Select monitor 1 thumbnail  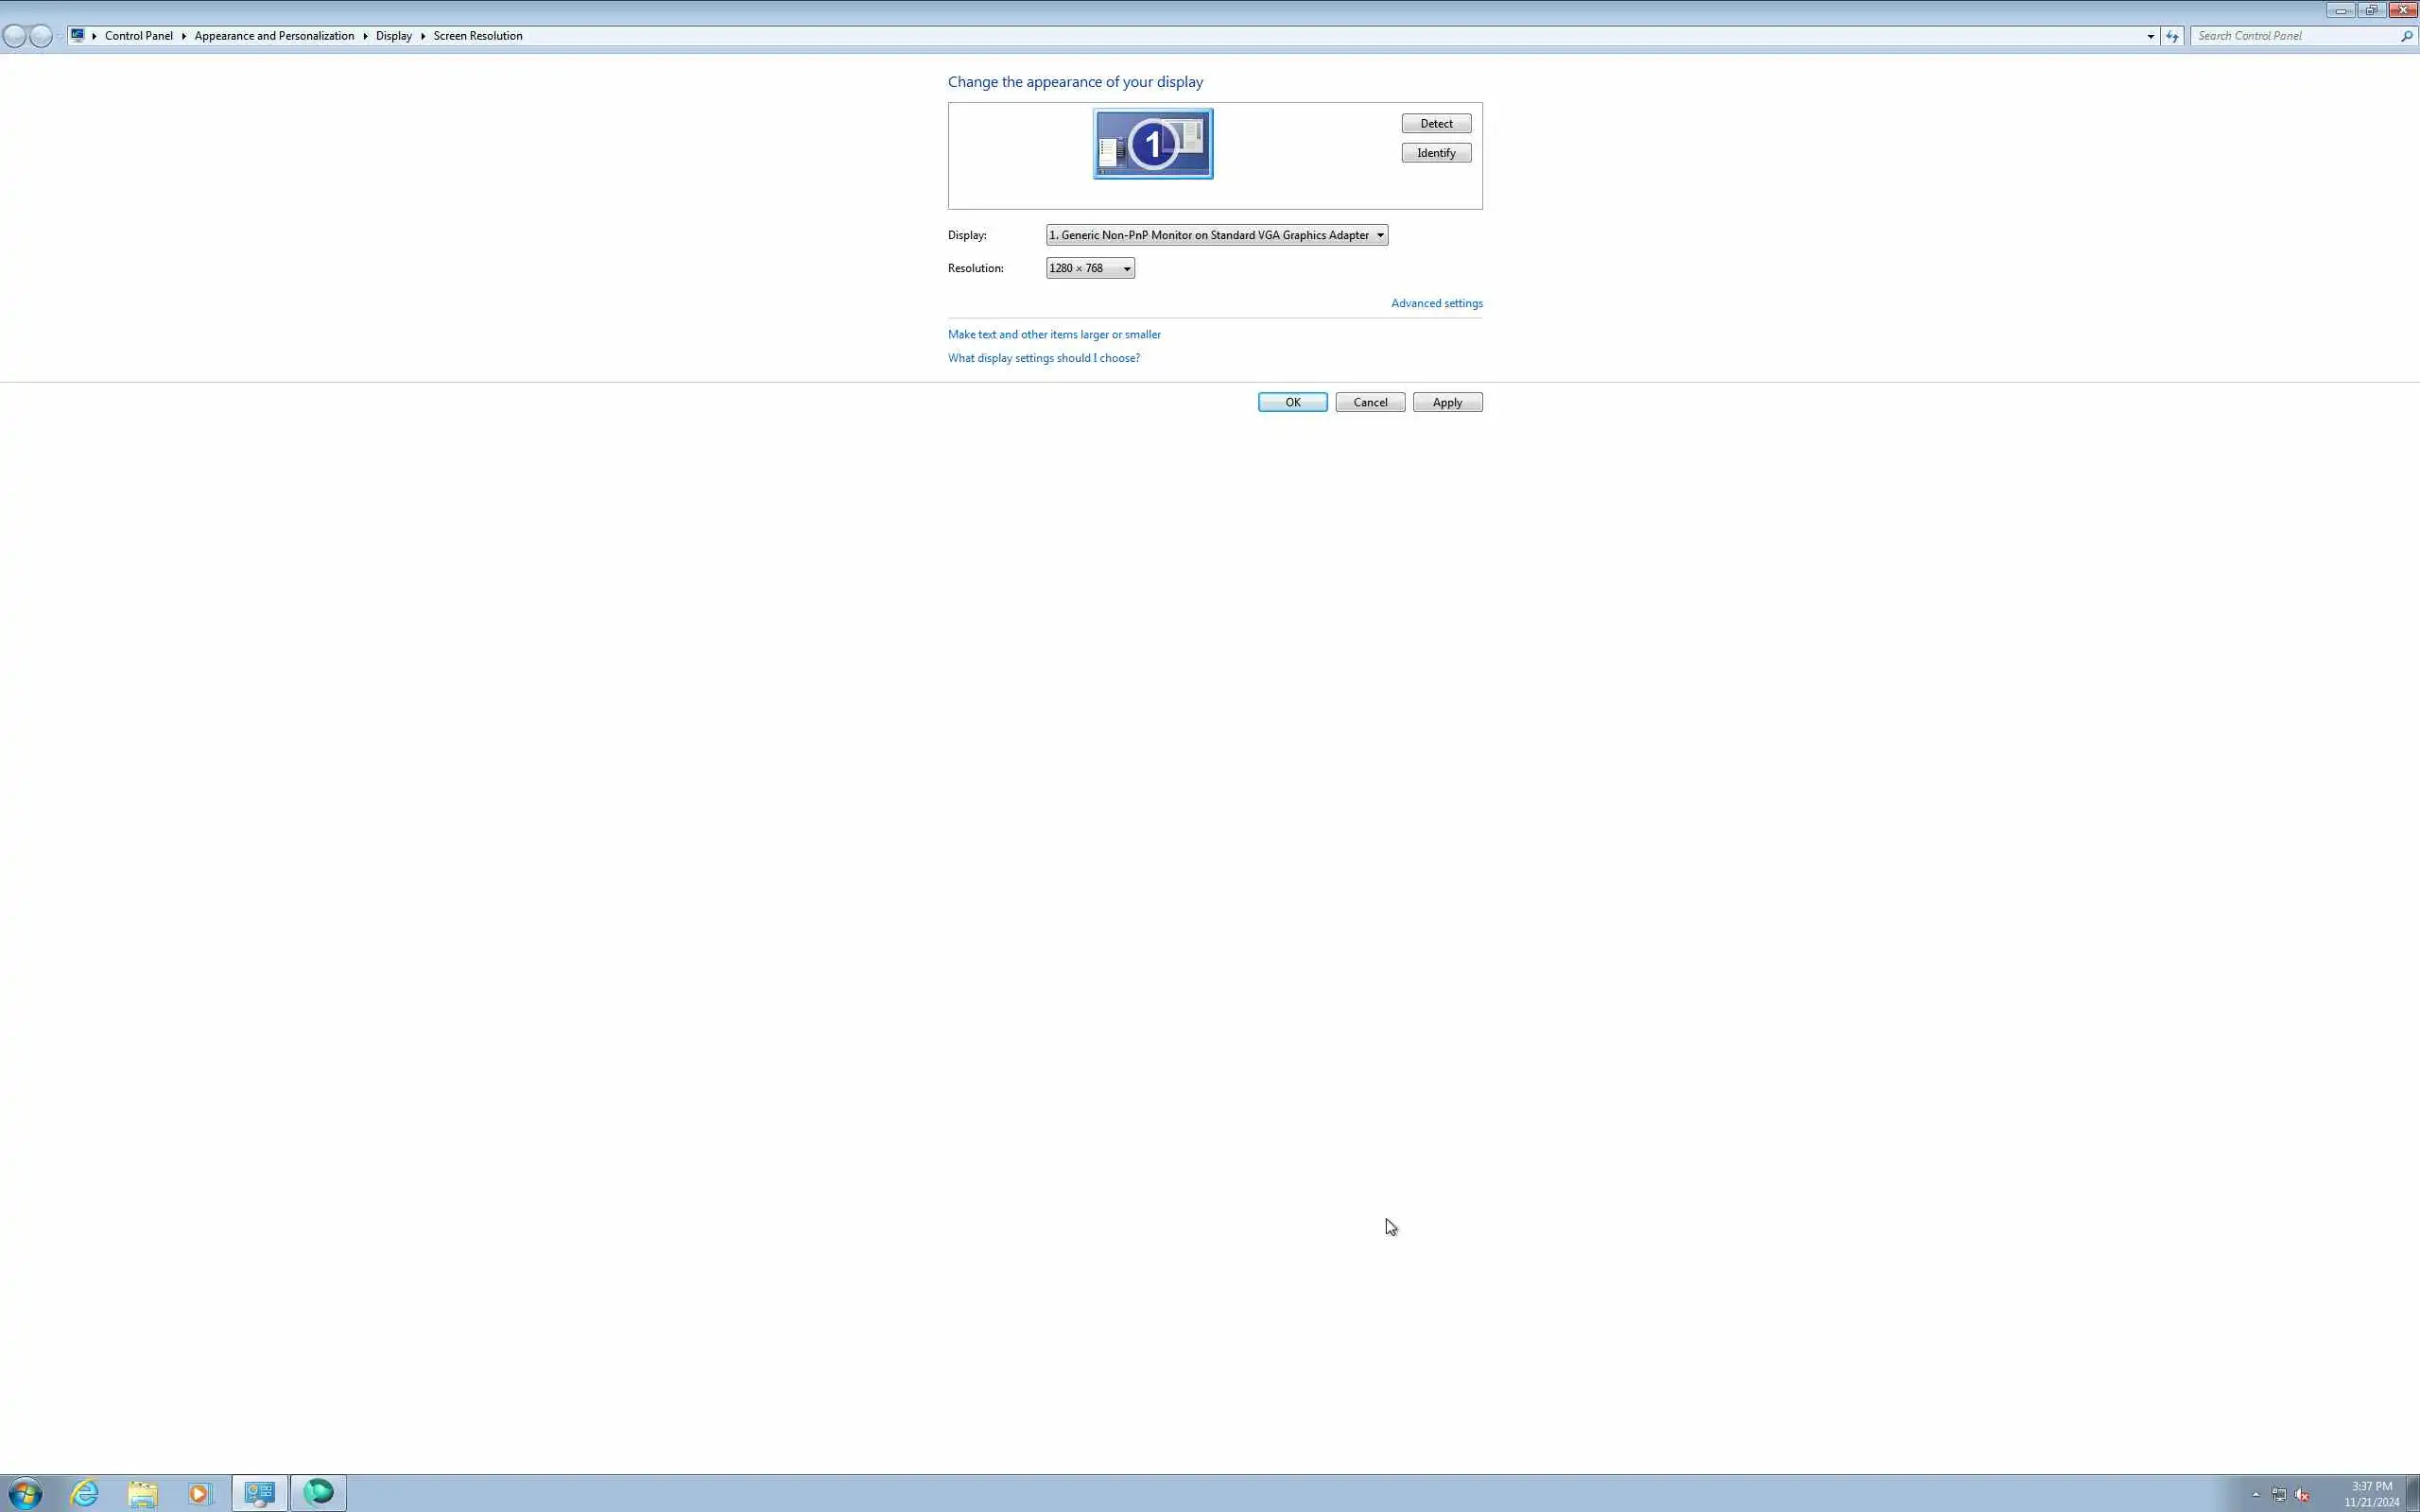coord(1152,144)
